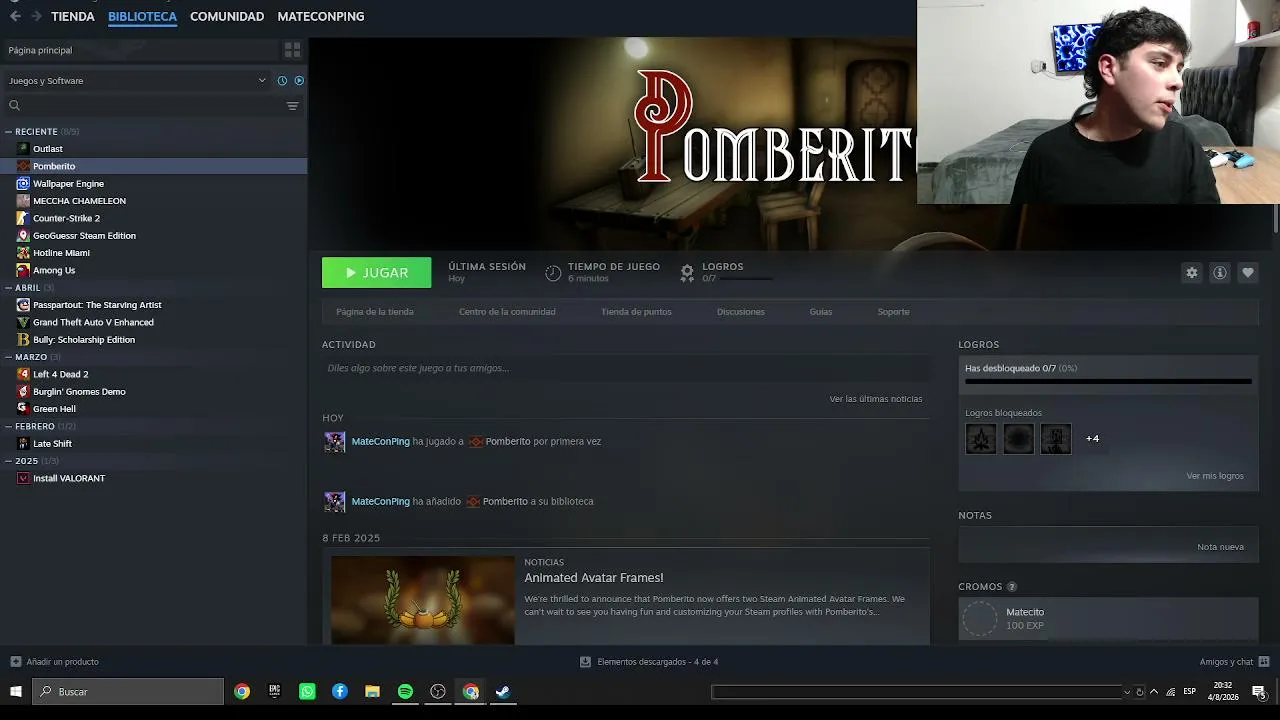Image resolution: width=1280 pixels, height=720 pixels.
Task: Open File Explorer from the taskbar
Action: [x=372, y=692]
